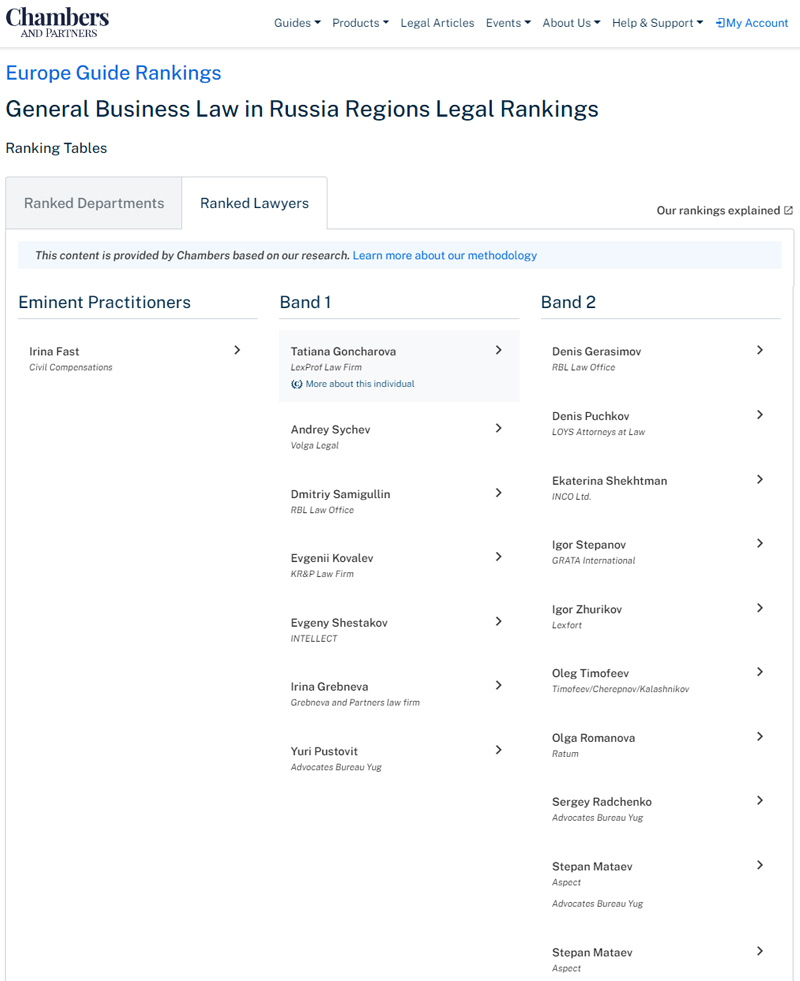
Task: Click the Civil Compensations firm text
Action: 71,367
